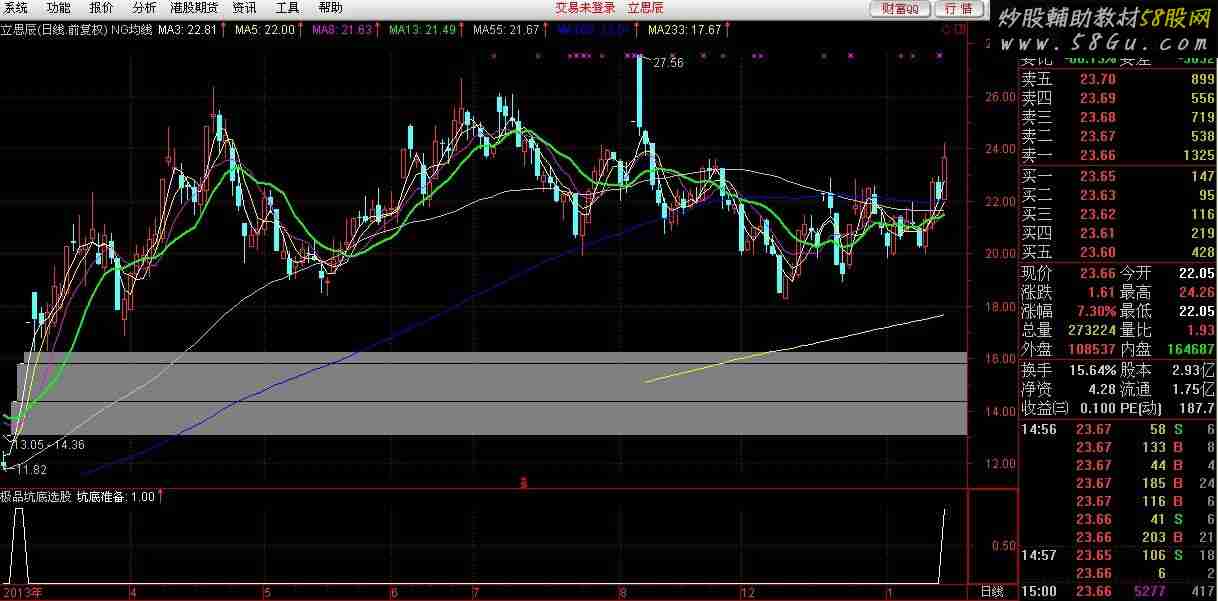Click the 换手 value 15.64%
This screenshot has width=1218, height=601.
click(x=1091, y=370)
